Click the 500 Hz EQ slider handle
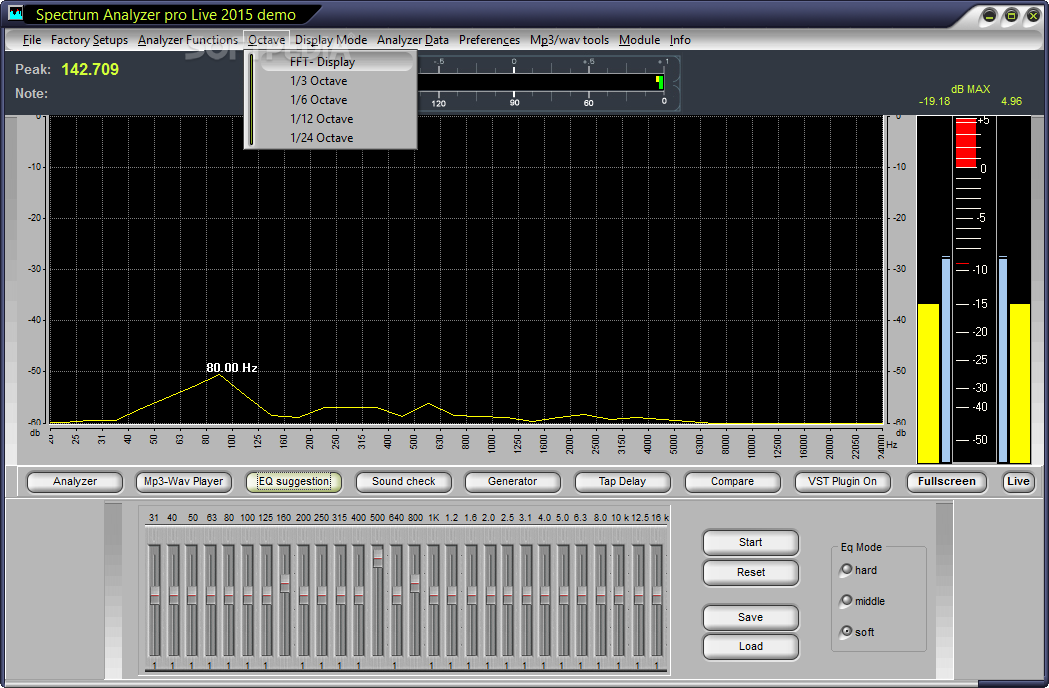 (x=378, y=558)
